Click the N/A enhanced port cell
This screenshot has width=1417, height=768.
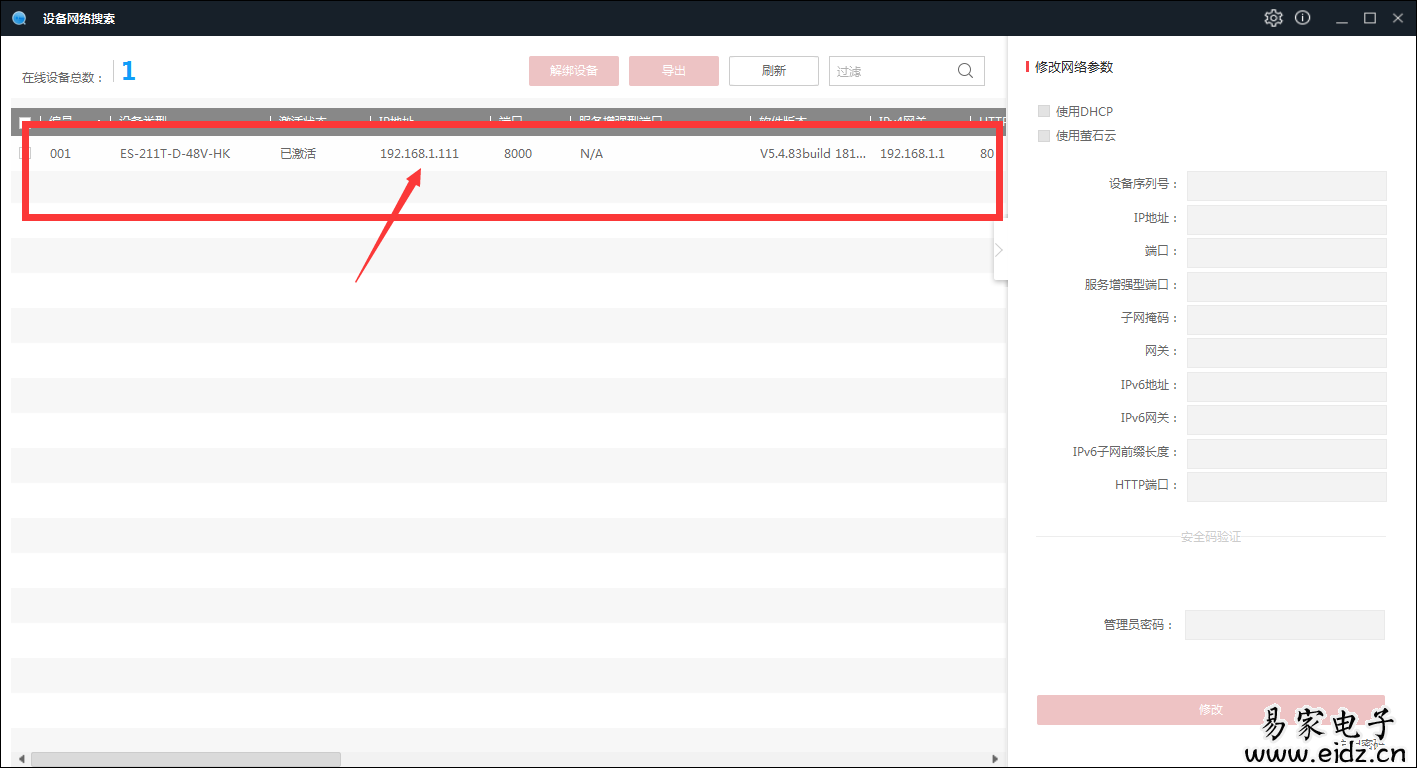pos(591,154)
